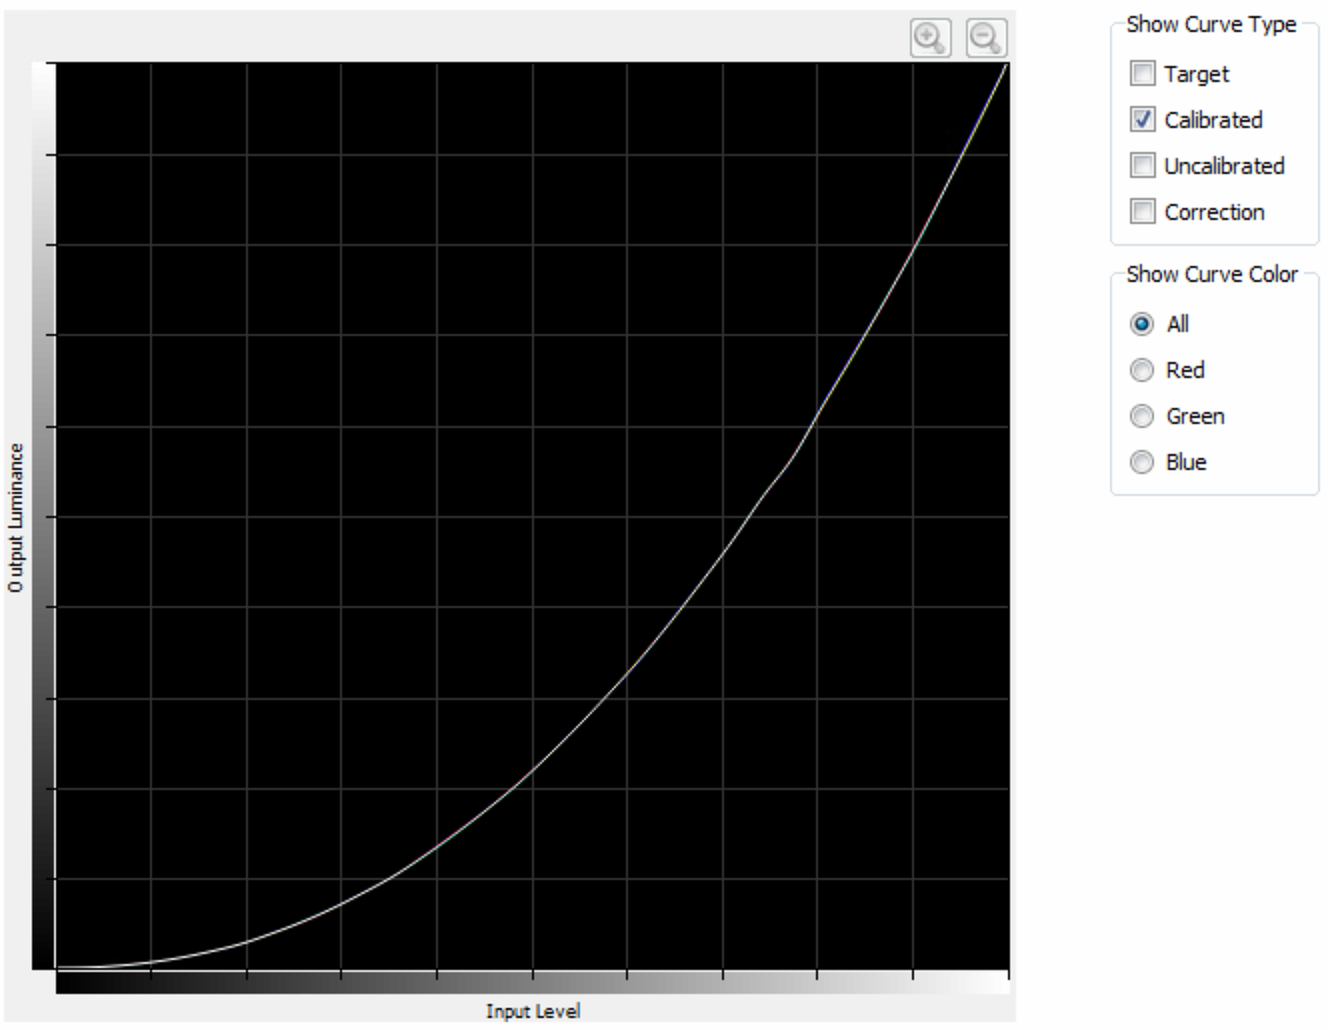Click the zoom in magnifier icon
1328x1030 pixels.
pyautogui.click(x=930, y=38)
